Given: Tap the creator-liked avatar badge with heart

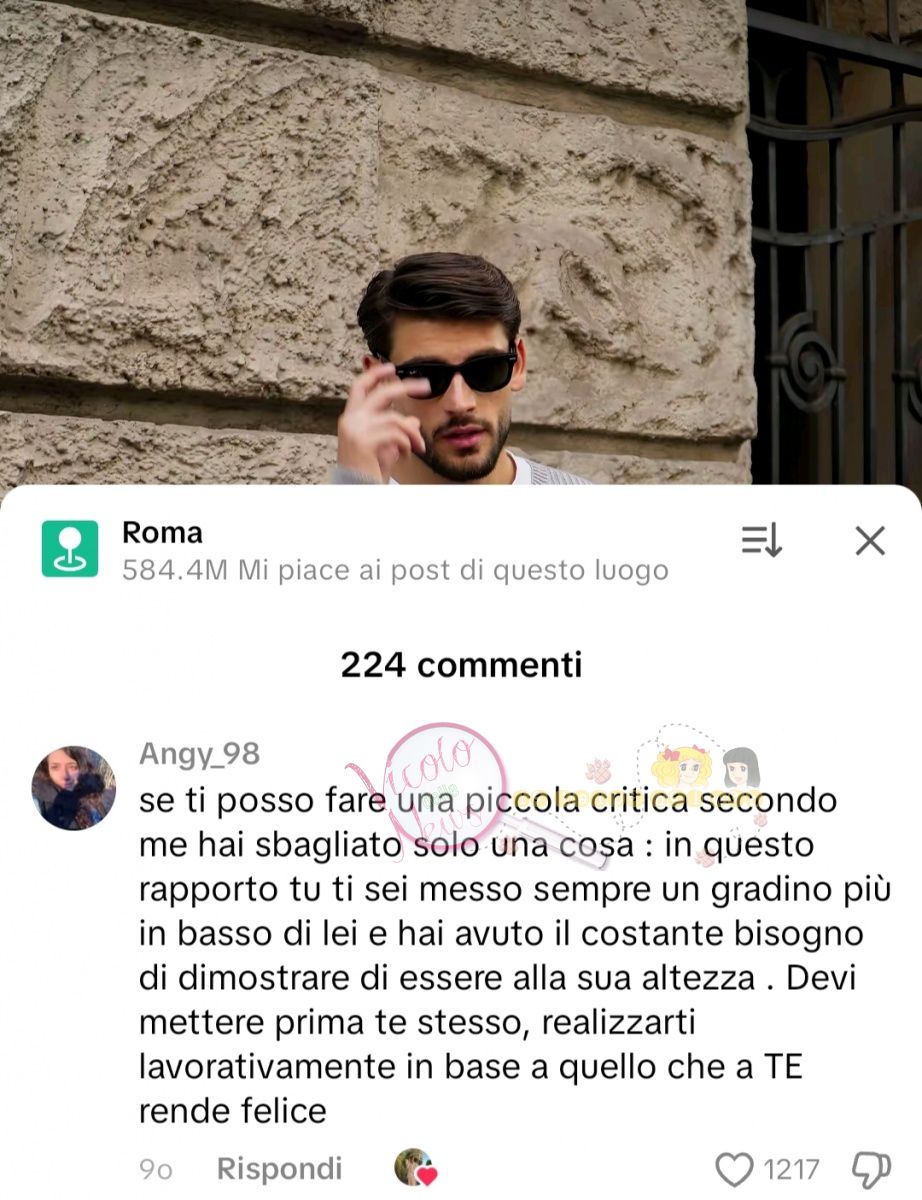Looking at the screenshot, I should 415,1168.
